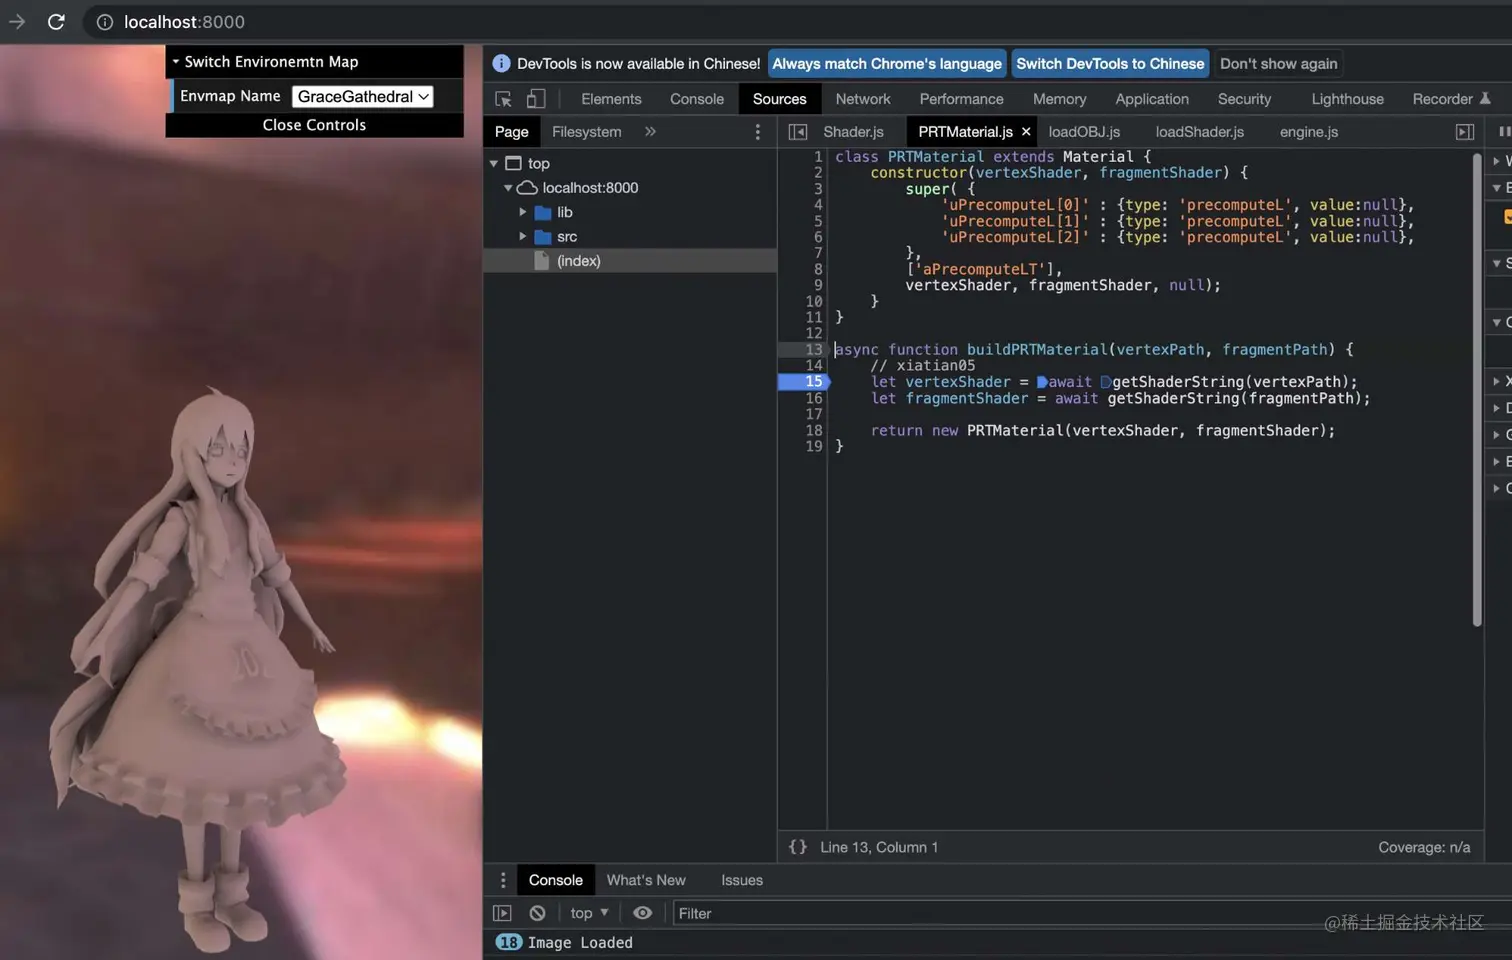Click line number 13 in the gutter
1512x960 pixels.
point(813,350)
